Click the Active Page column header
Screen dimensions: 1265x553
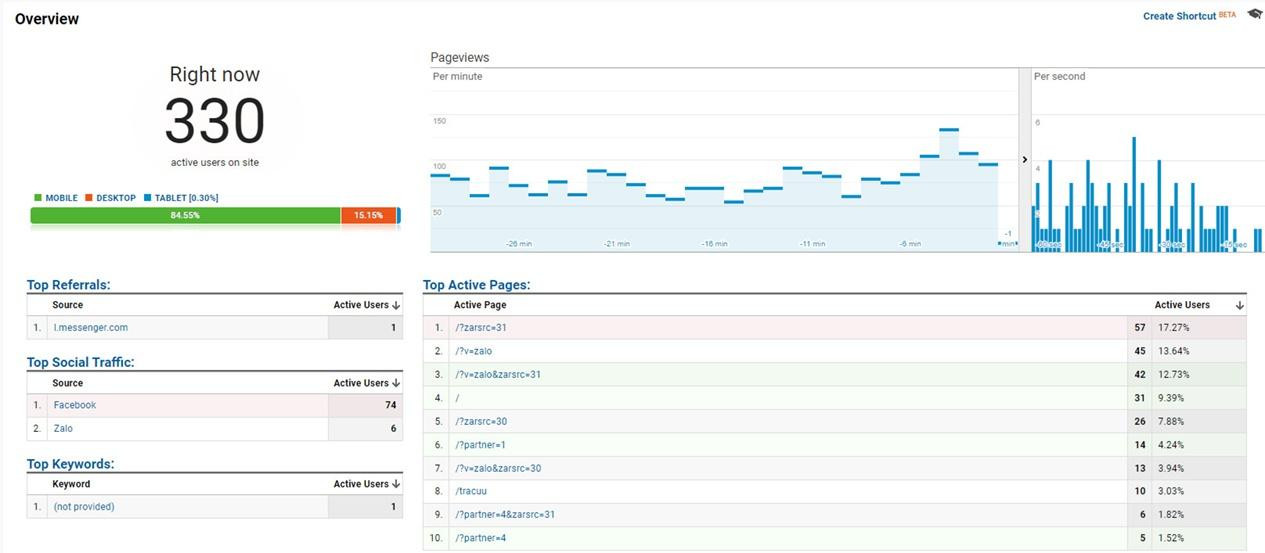coord(480,305)
